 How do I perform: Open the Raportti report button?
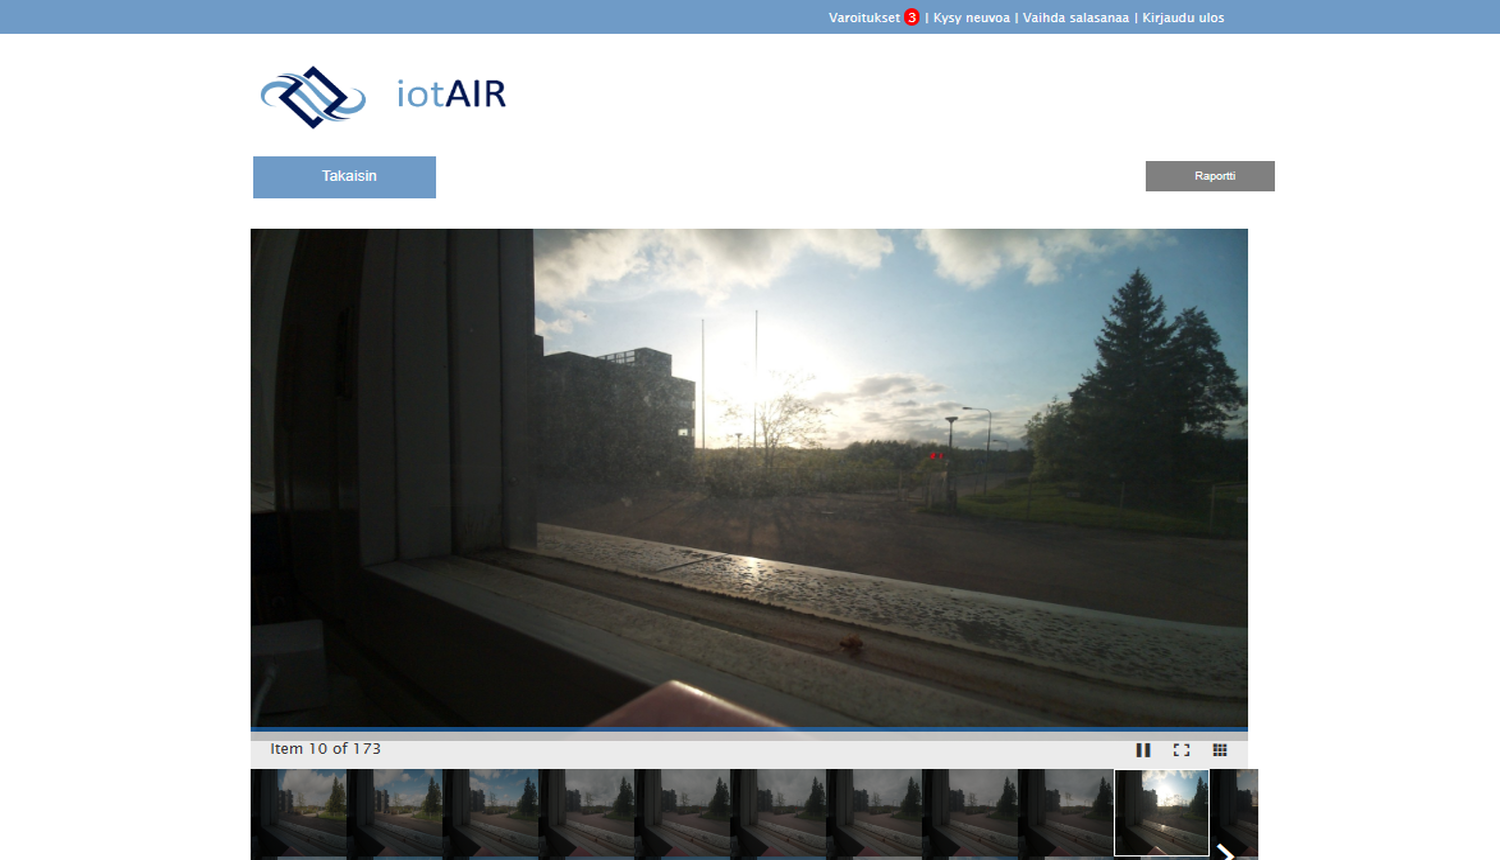coord(1210,176)
